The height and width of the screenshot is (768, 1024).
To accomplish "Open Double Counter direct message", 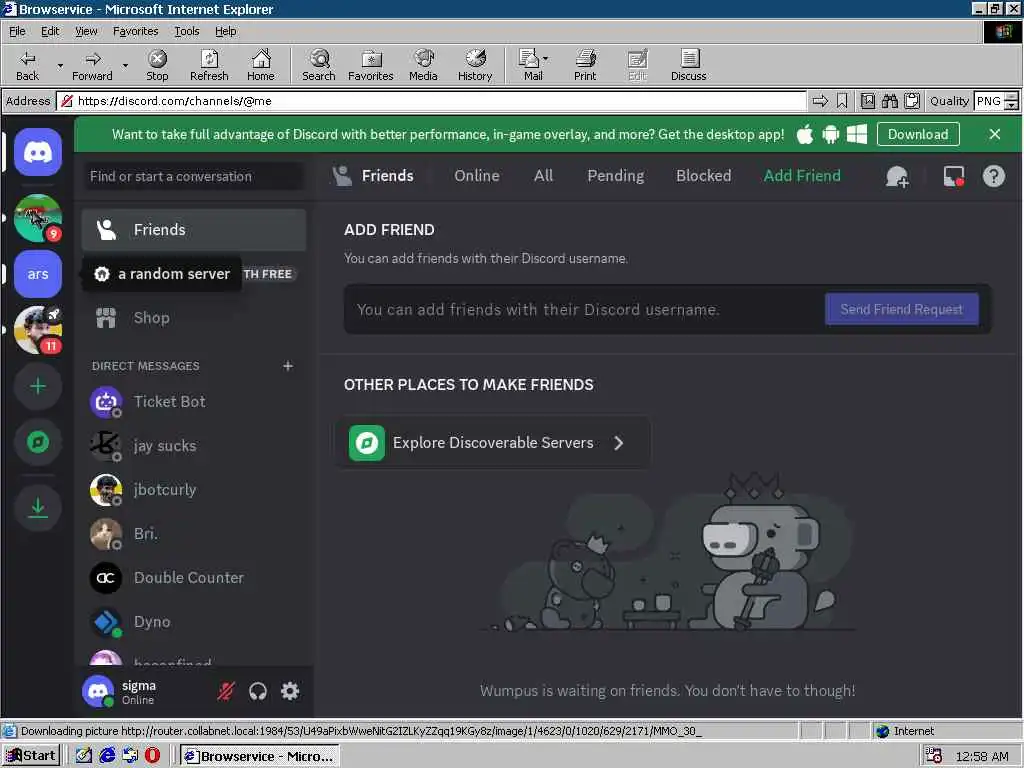I will pos(194,578).
